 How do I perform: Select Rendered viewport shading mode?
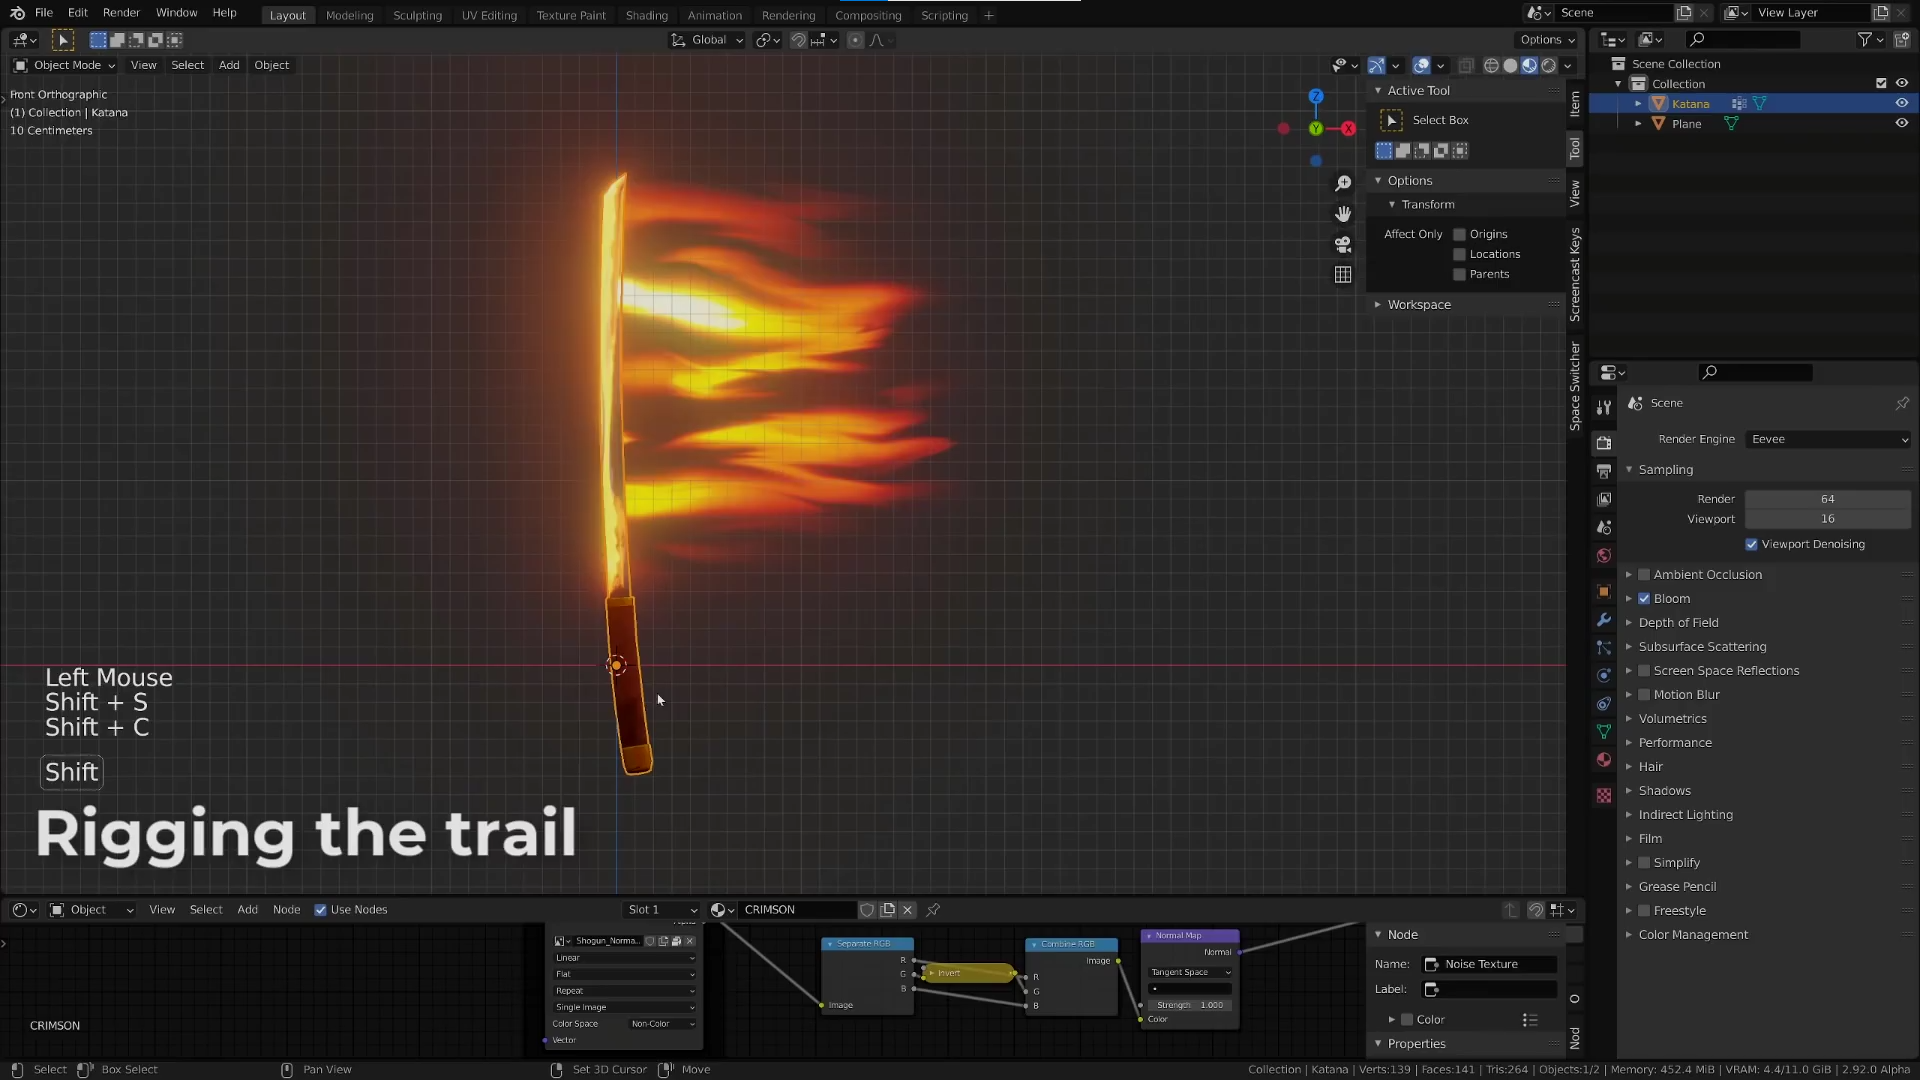(x=1549, y=66)
